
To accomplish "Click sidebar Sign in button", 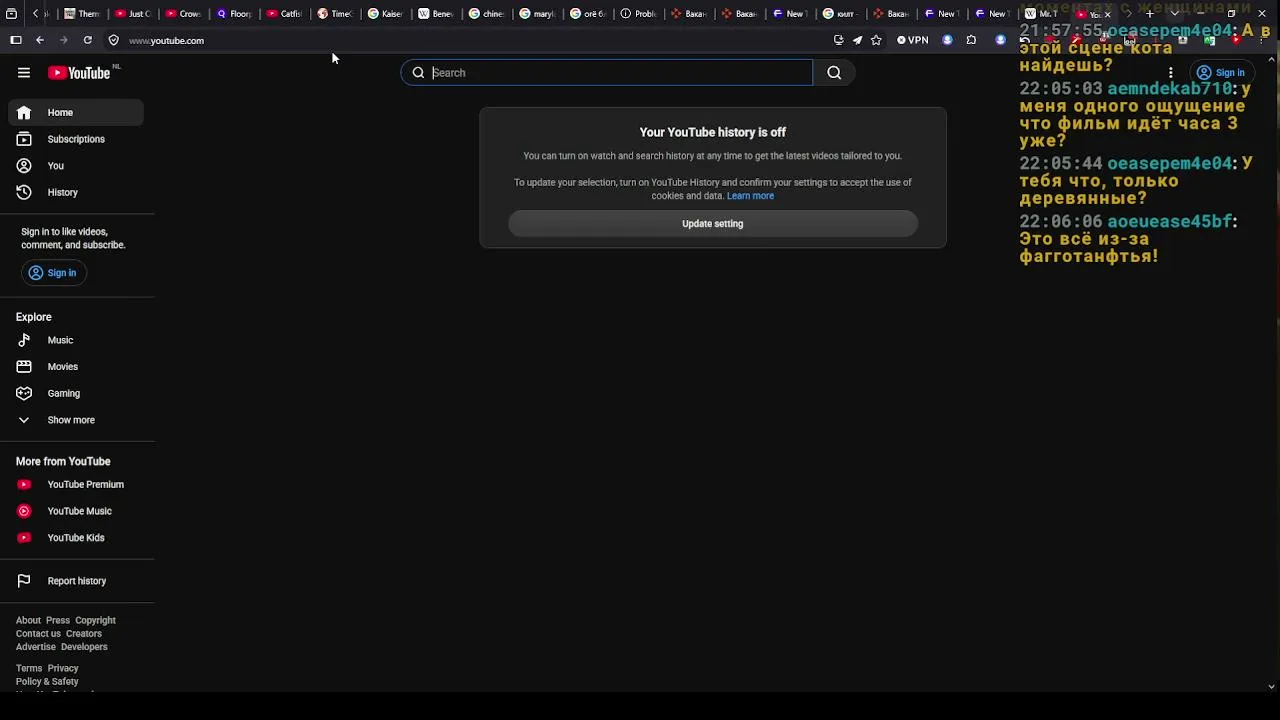I will tap(52, 273).
